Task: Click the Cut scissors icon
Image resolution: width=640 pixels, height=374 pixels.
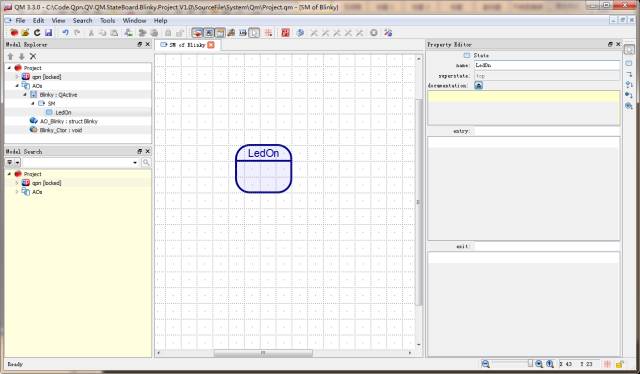Action: [x=91, y=33]
